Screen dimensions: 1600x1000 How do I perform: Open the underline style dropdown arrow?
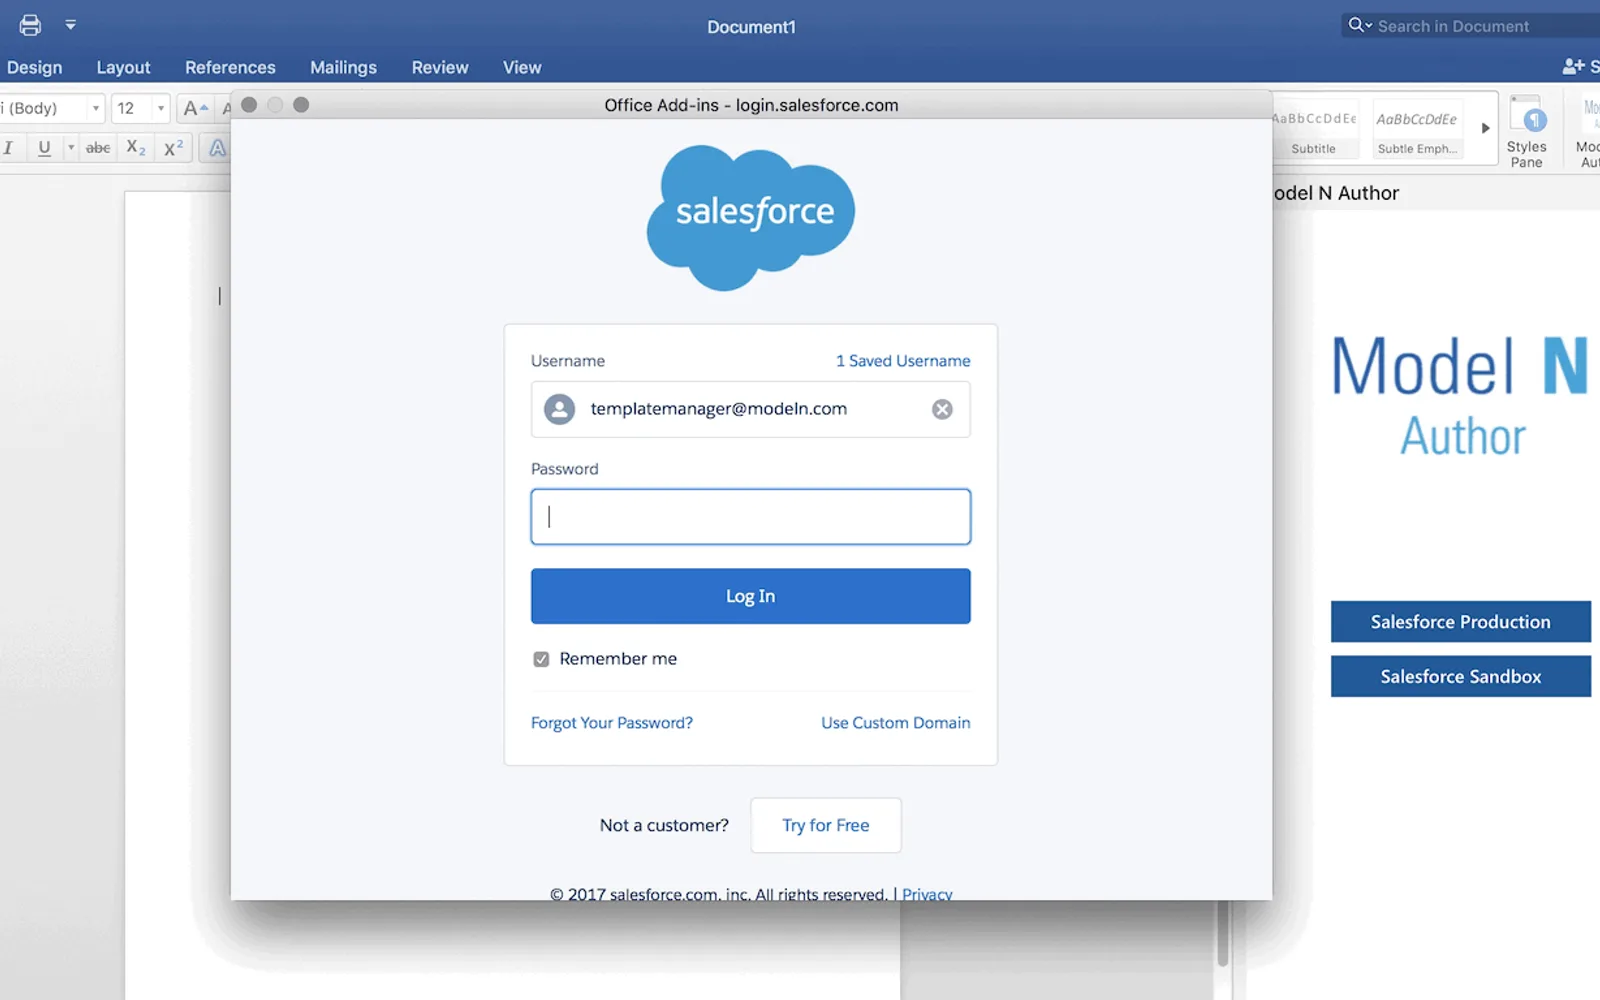tap(70, 148)
